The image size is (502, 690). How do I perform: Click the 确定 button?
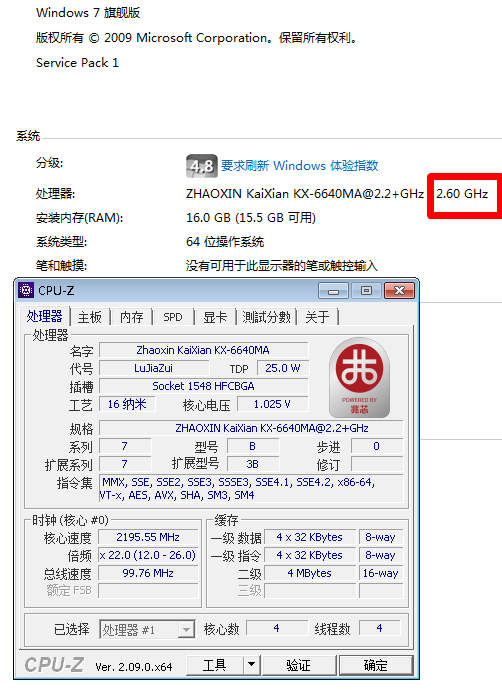(376, 665)
